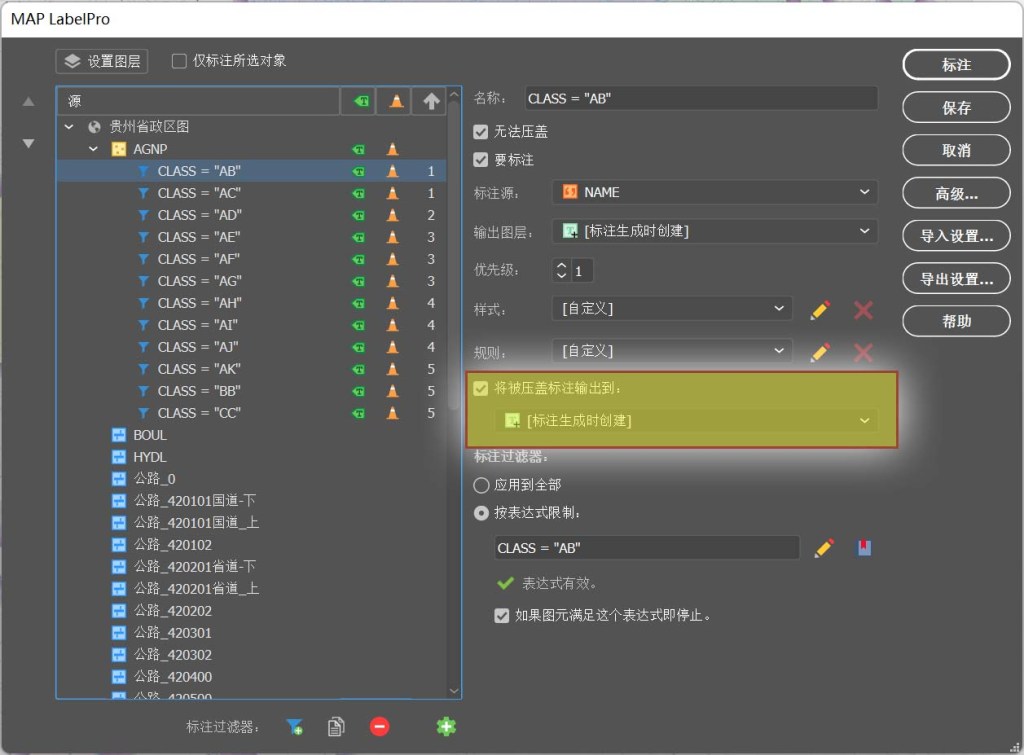Click the save expression icon right of pencil

tap(865, 548)
